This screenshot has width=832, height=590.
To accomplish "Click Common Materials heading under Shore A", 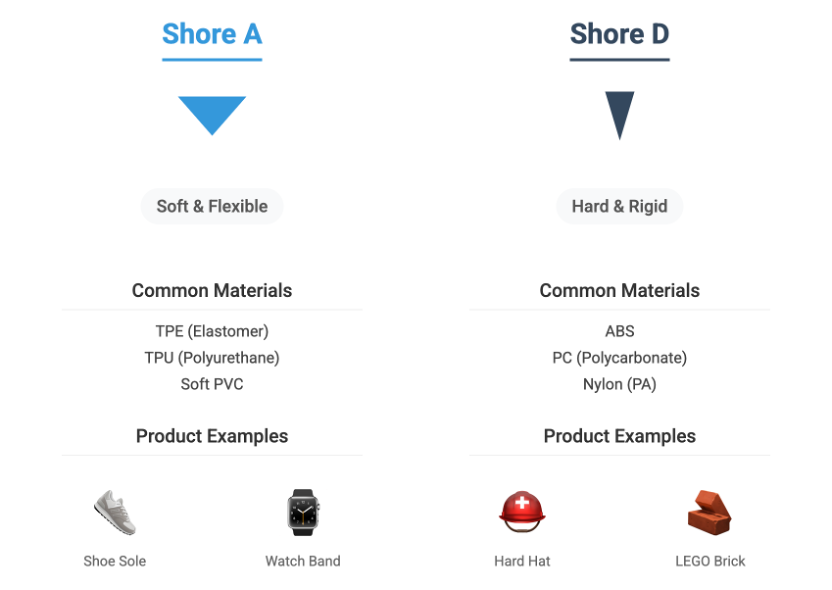I will pos(212,291).
